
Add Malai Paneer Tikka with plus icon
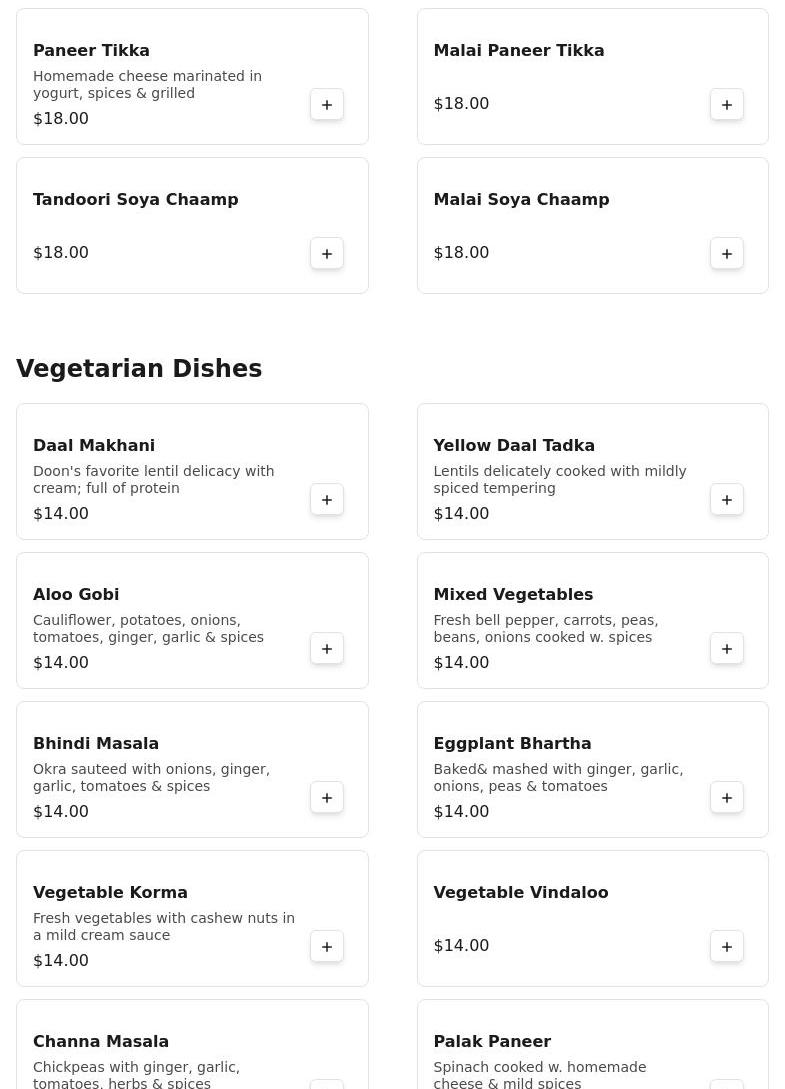click(x=727, y=105)
